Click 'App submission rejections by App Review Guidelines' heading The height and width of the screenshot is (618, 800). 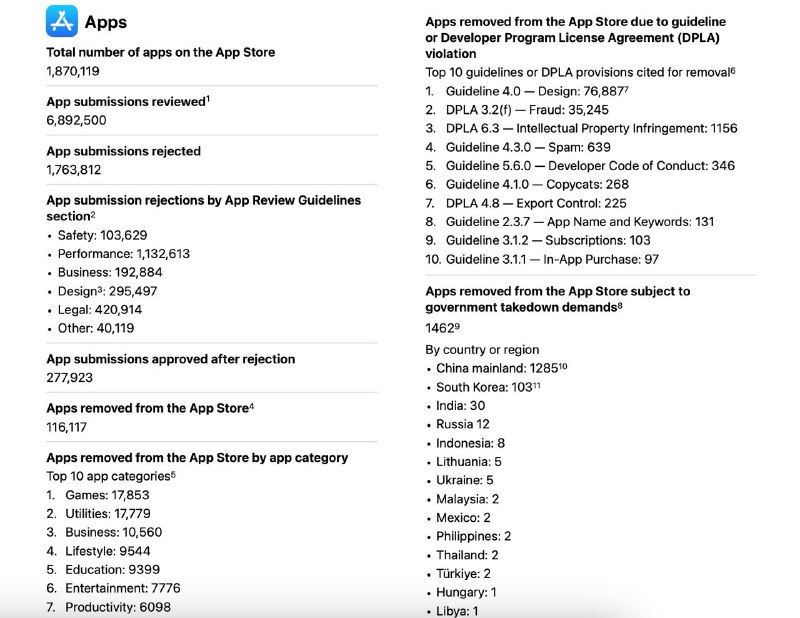204,208
